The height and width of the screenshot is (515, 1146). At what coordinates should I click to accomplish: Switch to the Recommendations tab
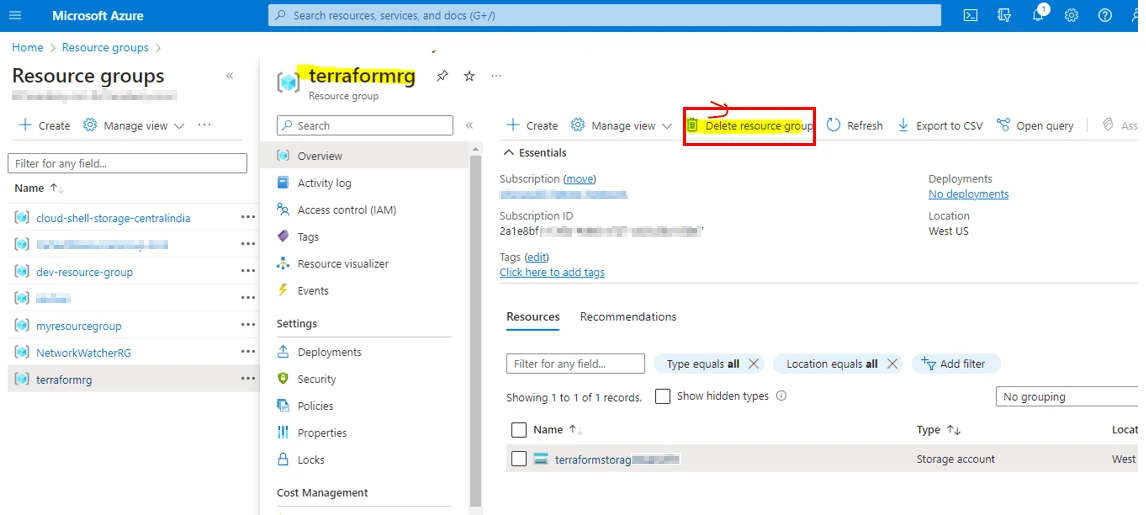click(x=628, y=317)
